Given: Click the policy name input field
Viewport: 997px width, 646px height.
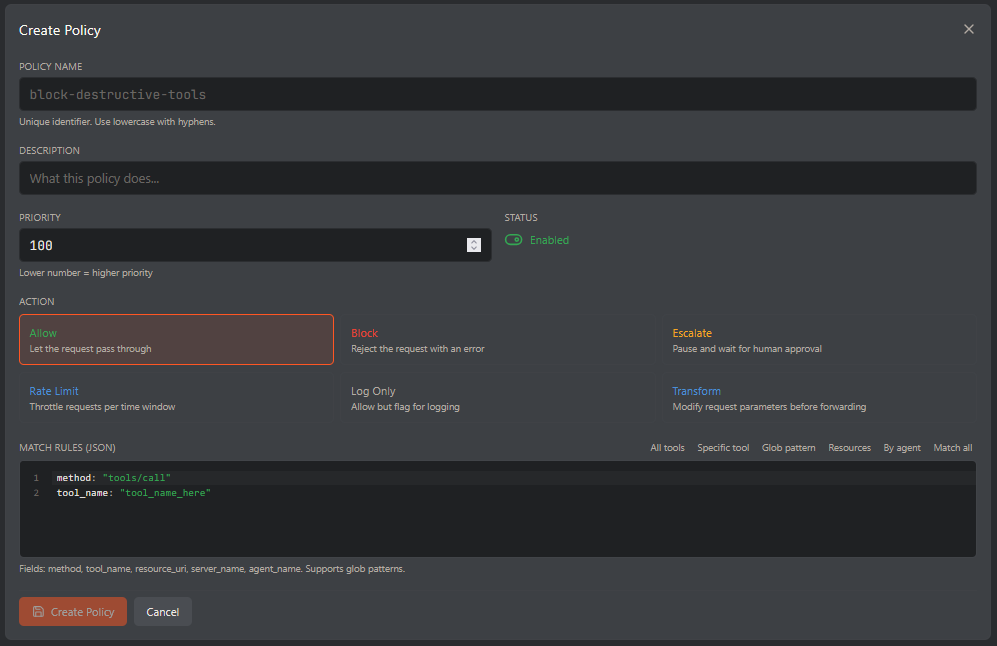Looking at the screenshot, I should click(x=497, y=93).
